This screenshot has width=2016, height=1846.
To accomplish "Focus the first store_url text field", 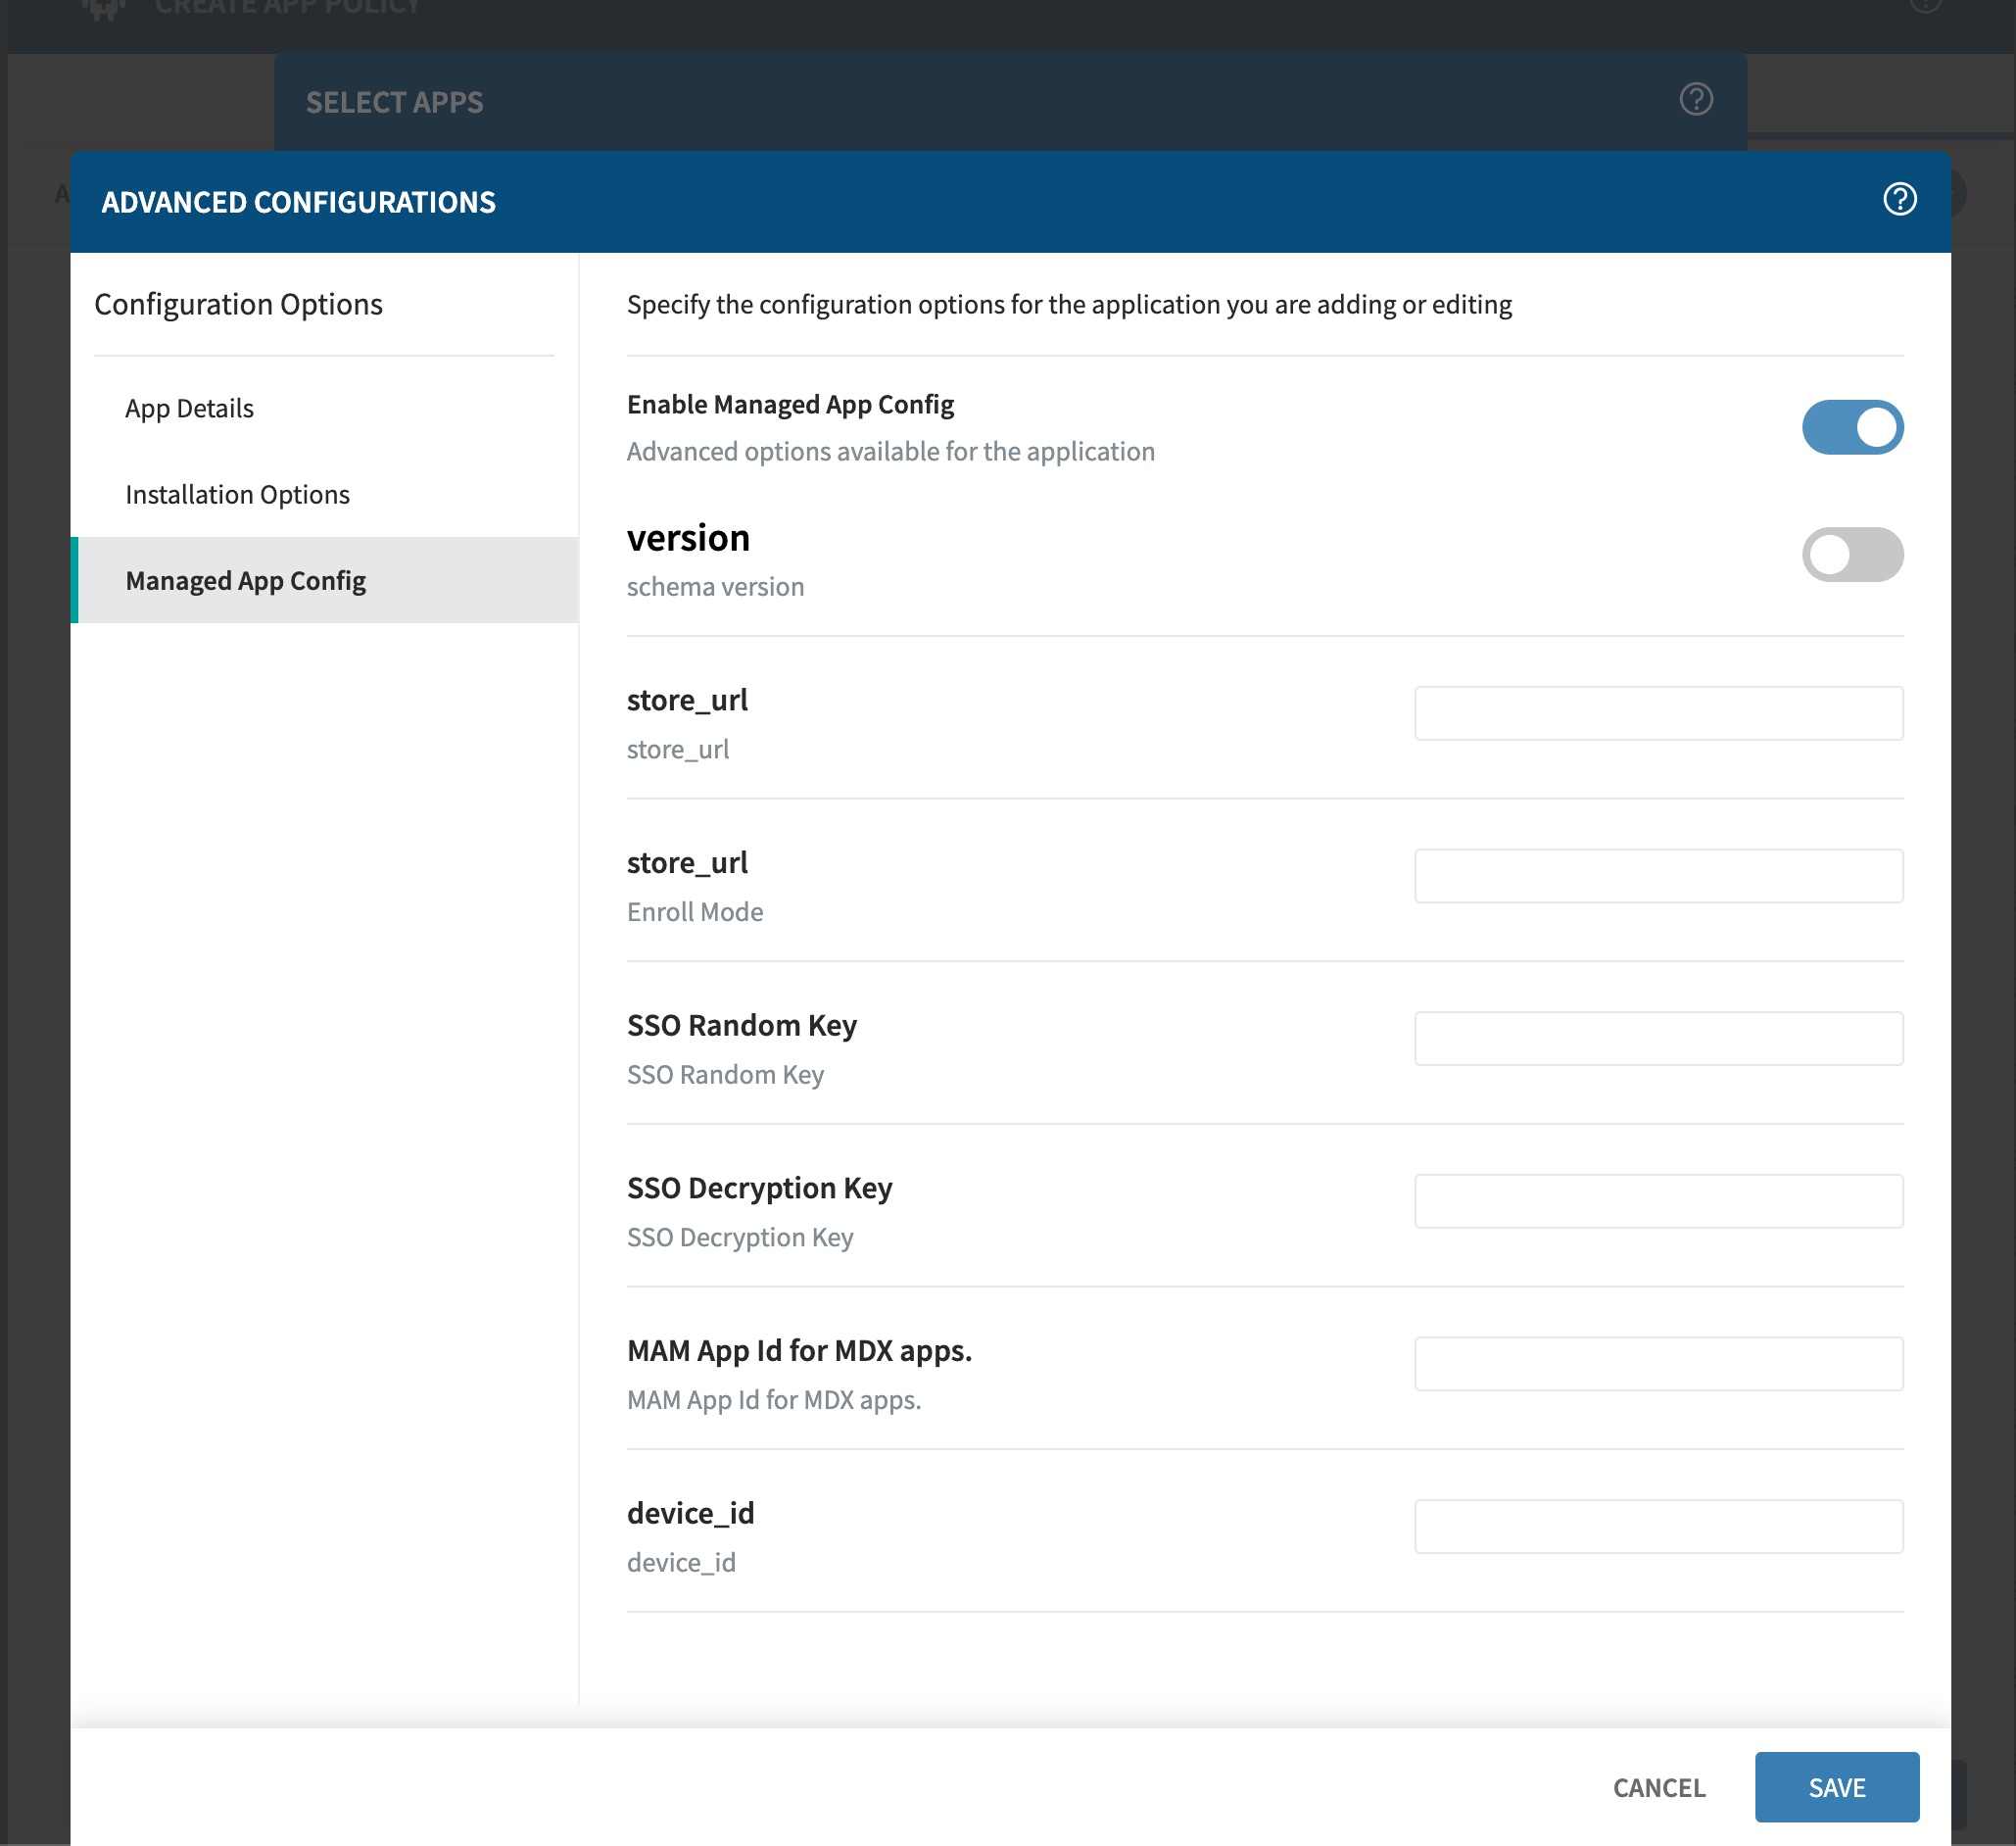I will click(x=1658, y=713).
